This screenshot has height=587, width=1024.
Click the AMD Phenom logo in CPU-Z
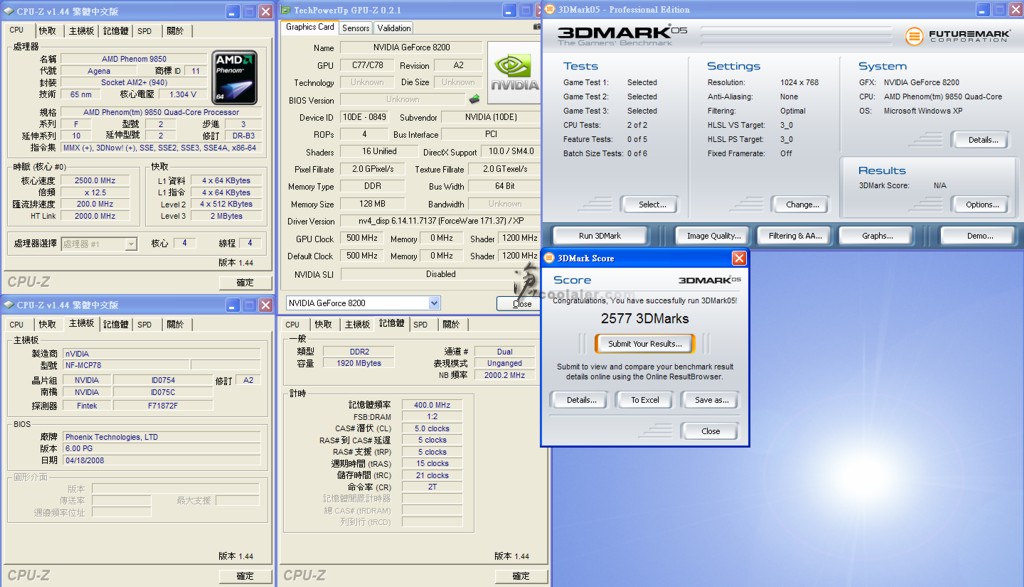234,76
